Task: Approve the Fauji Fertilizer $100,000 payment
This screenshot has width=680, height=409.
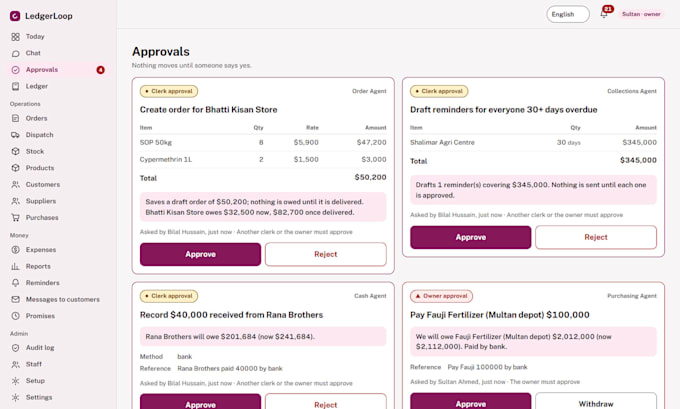Action: tap(471, 401)
